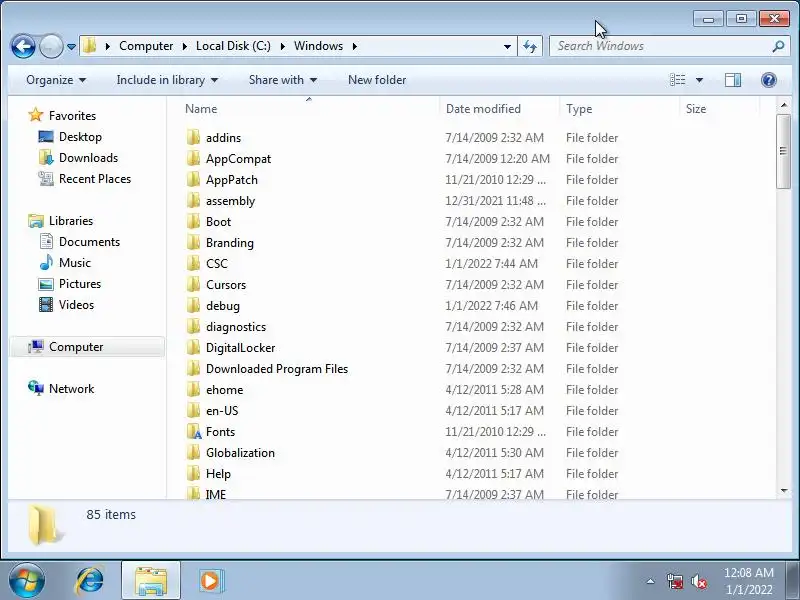Viewport: 800px width, 600px height.
Task: Go back with the blue Back arrow
Action: click(23, 46)
